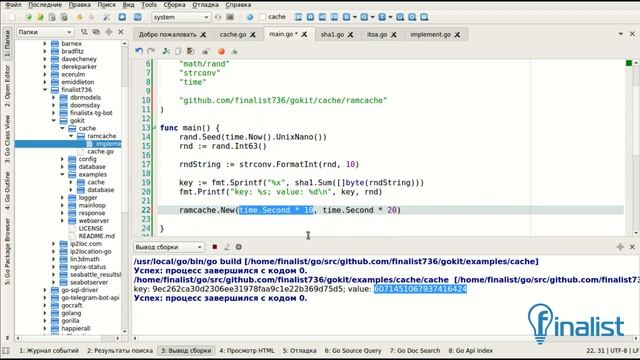Open the Вывод сборки output dropdown
640x360 pixels.
point(168,247)
